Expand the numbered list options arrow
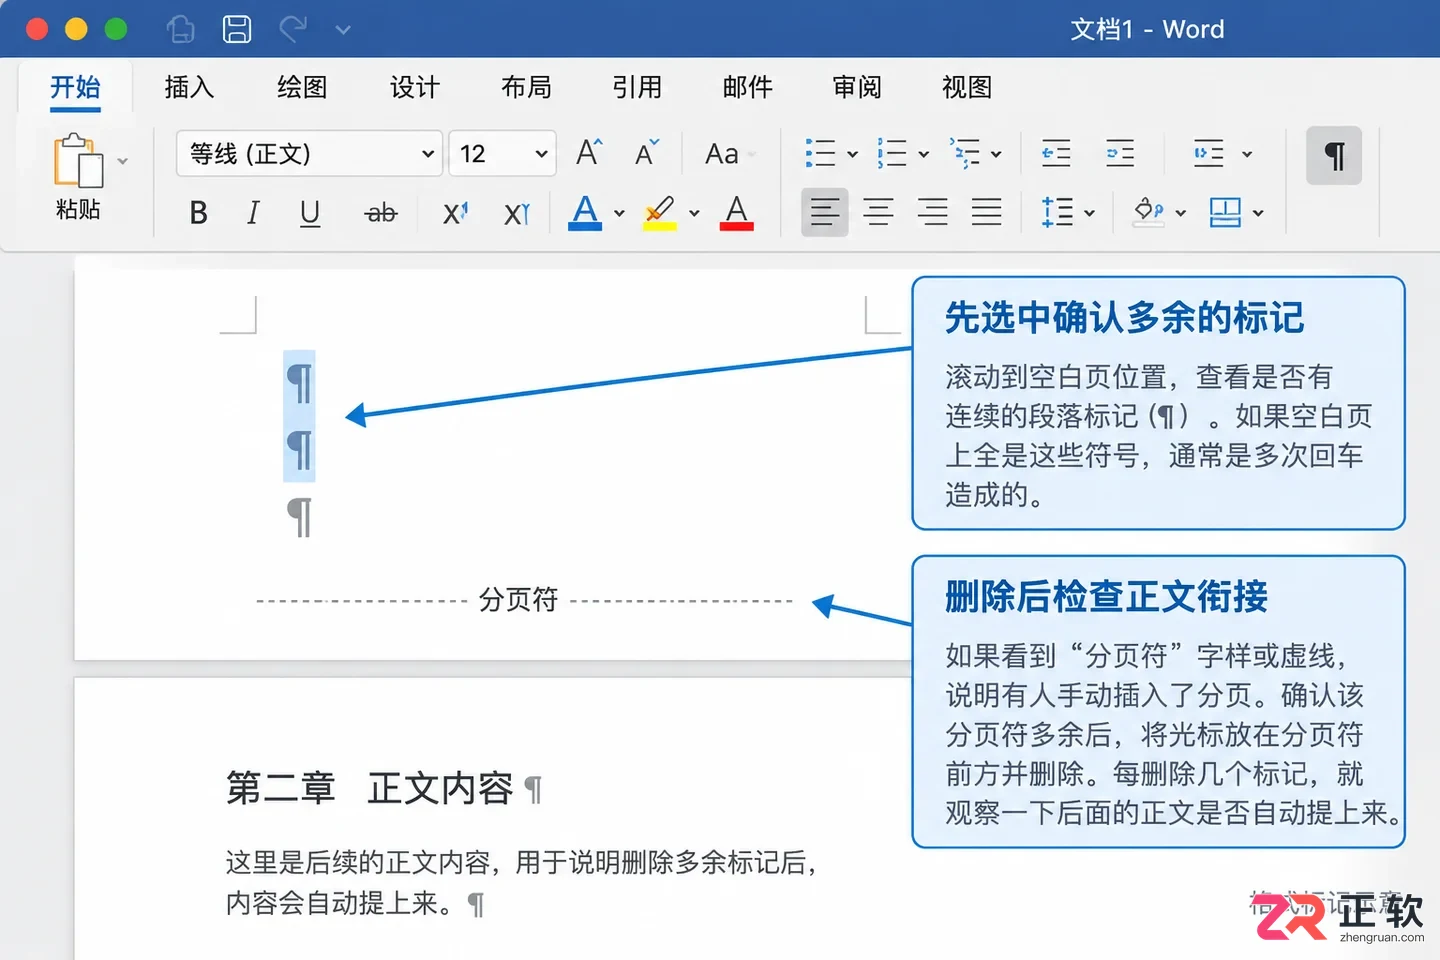1440x960 pixels. click(x=924, y=154)
